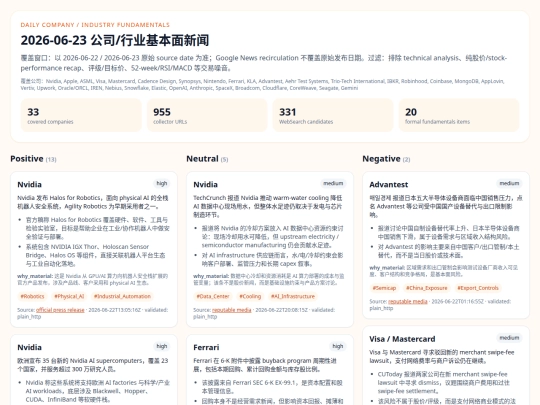Click the page title 2026-06-23 公司/行业基本面新闻
The height and width of the screenshot is (405, 540).
point(115,40)
